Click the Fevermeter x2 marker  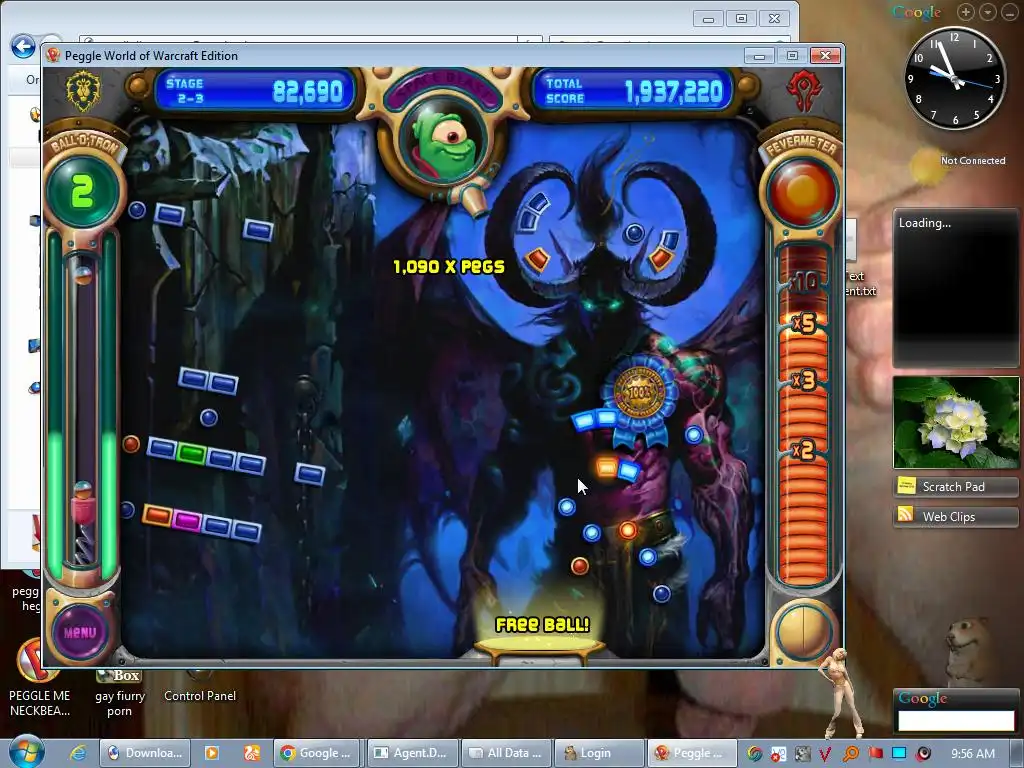pyautogui.click(x=804, y=450)
